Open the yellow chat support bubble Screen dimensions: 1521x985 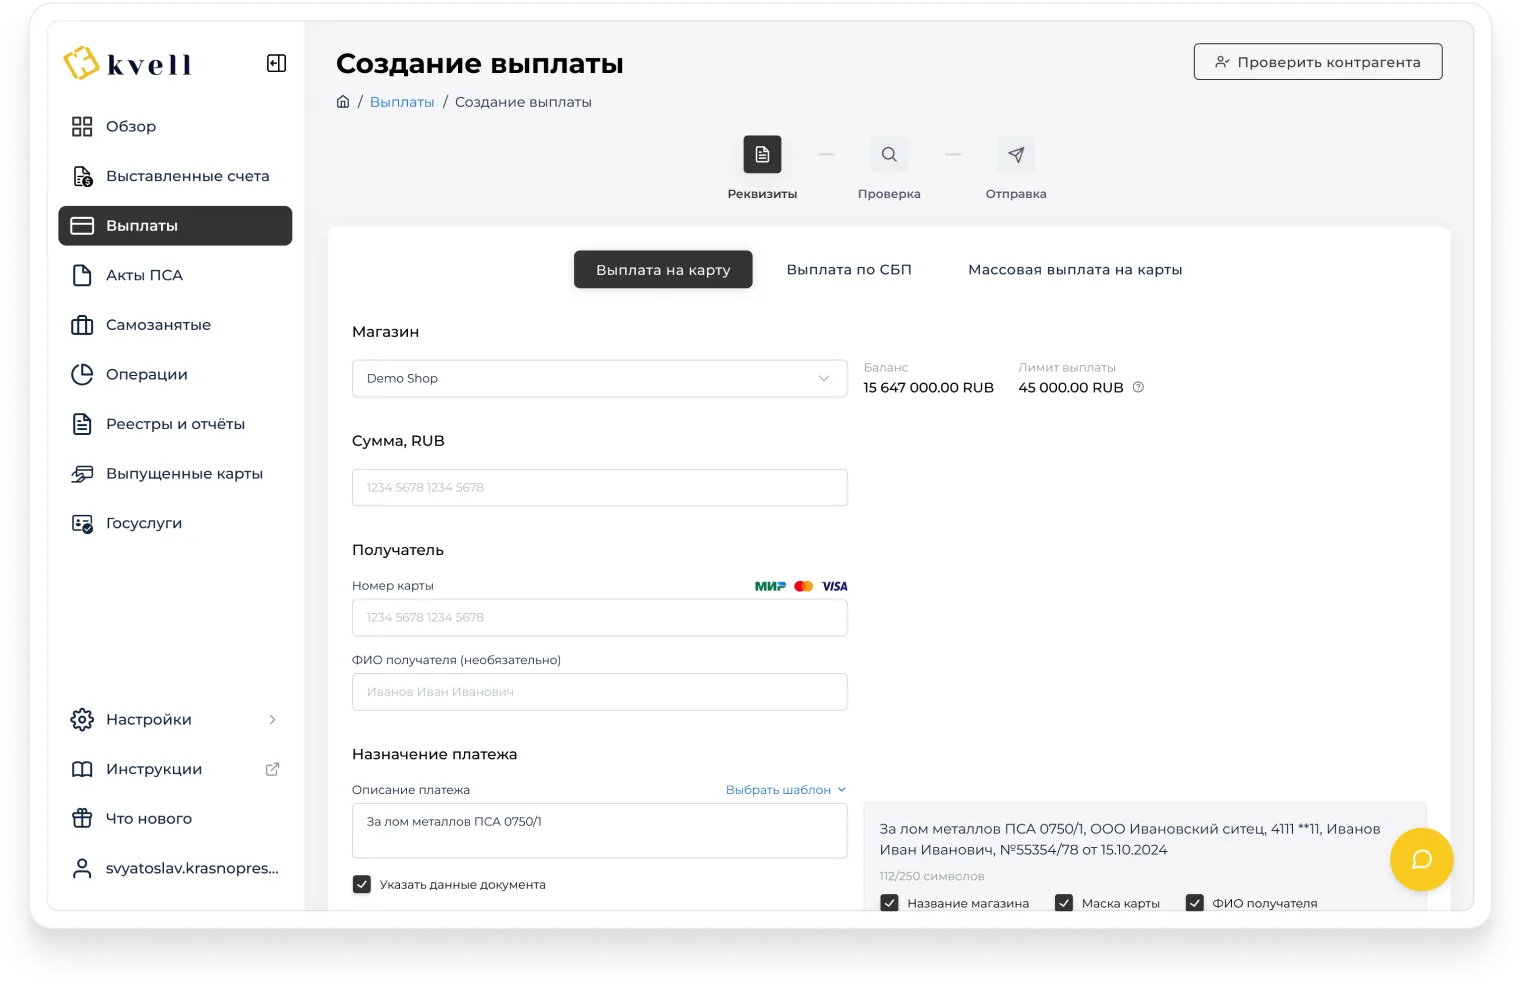pos(1421,860)
